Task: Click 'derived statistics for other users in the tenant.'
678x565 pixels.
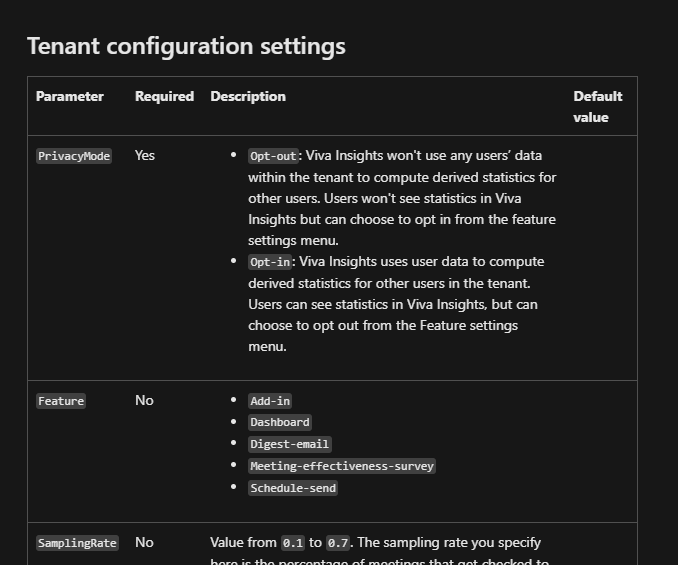Action: [x=389, y=284]
